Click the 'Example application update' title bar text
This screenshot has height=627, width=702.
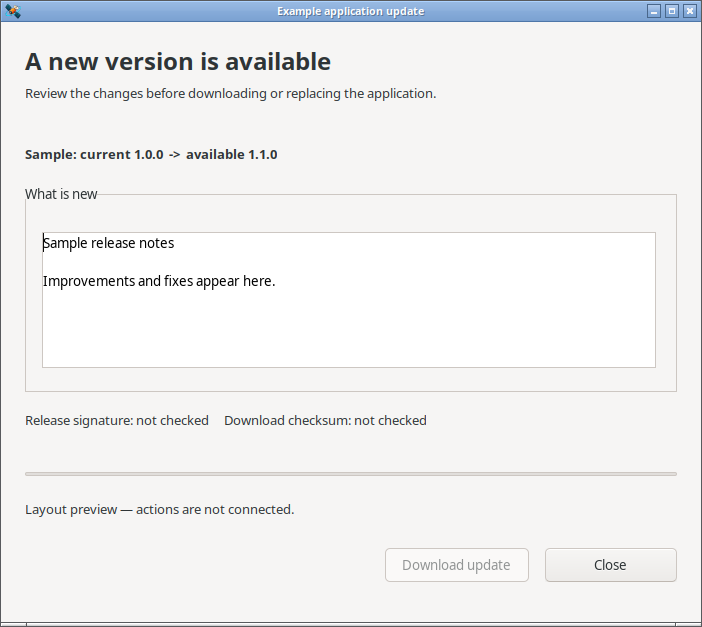tap(351, 11)
